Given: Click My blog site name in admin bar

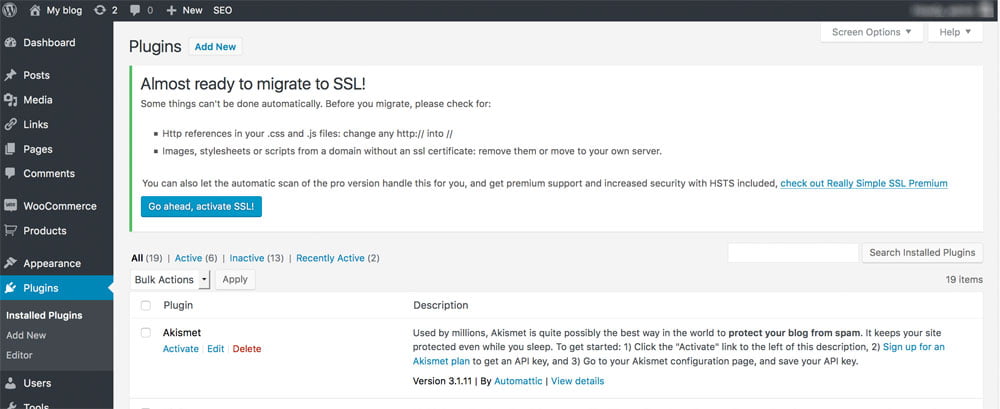Looking at the screenshot, I should pos(64,10).
